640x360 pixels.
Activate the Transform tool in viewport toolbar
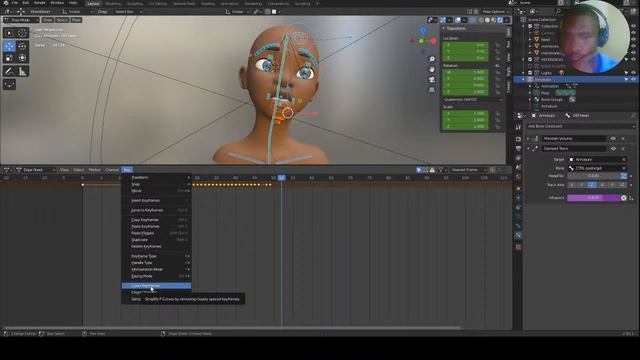[22, 58]
